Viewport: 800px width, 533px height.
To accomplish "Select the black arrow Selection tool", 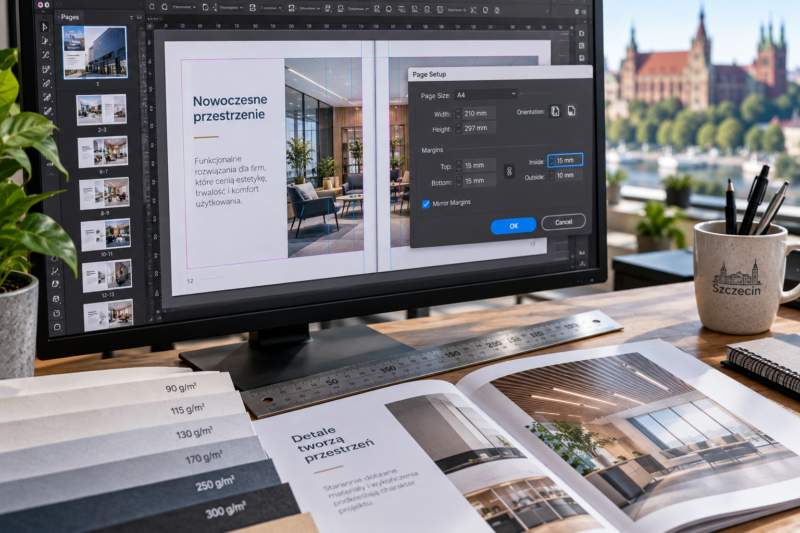I will [45, 27].
